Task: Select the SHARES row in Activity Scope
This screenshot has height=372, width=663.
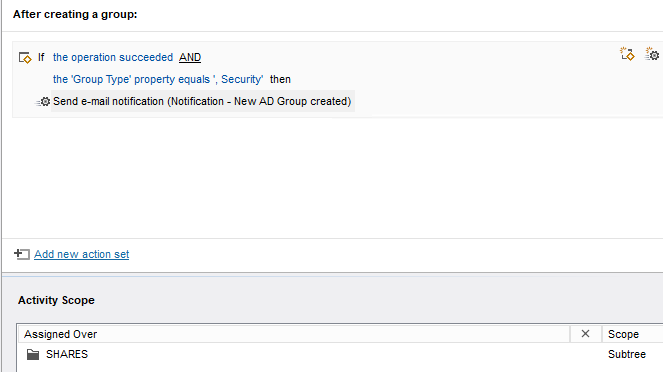Action: 340,354
